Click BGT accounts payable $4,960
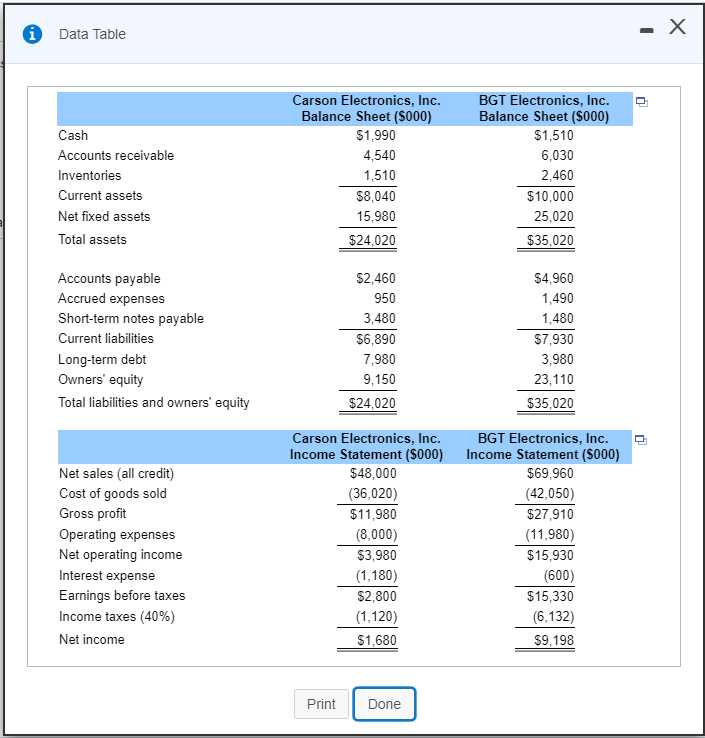Viewport: 705px width, 738px height. click(554, 279)
